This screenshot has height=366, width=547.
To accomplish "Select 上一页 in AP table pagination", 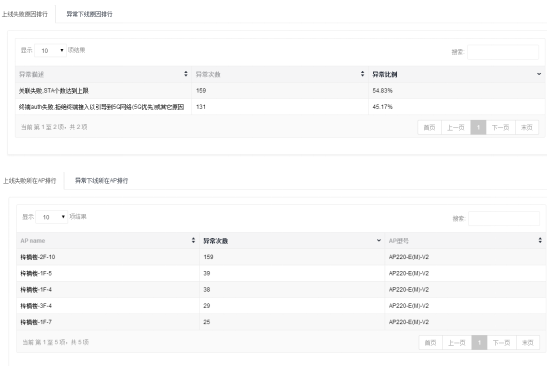I will 457,343.
